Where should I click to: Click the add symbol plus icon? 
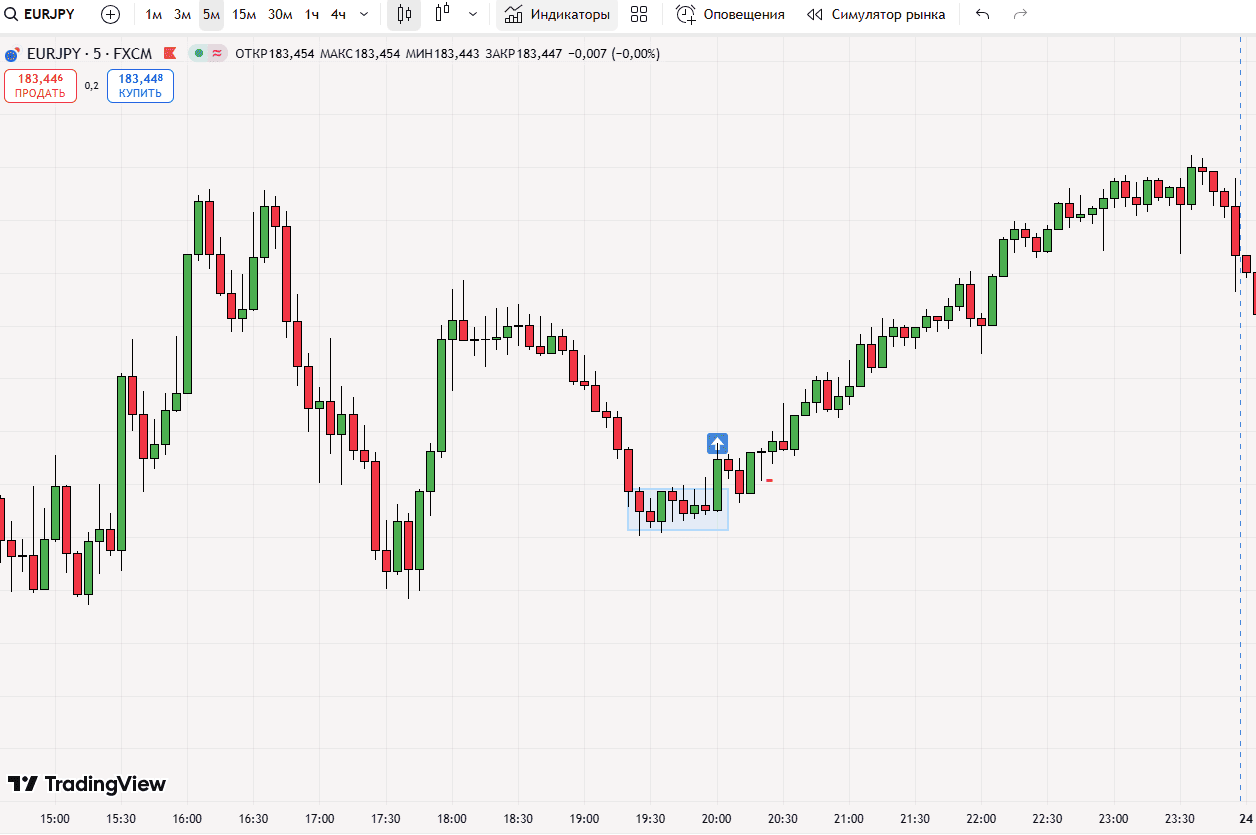click(x=111, y=14)
